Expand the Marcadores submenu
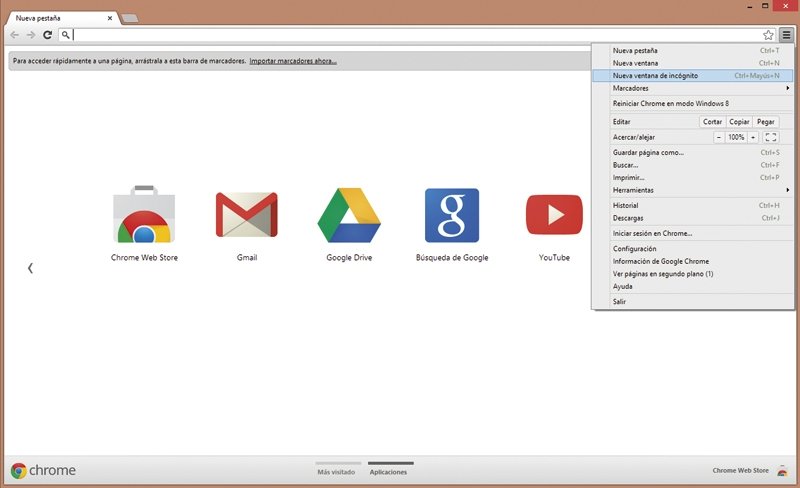The width and height of the screenshot is (800, 488). 692,88
